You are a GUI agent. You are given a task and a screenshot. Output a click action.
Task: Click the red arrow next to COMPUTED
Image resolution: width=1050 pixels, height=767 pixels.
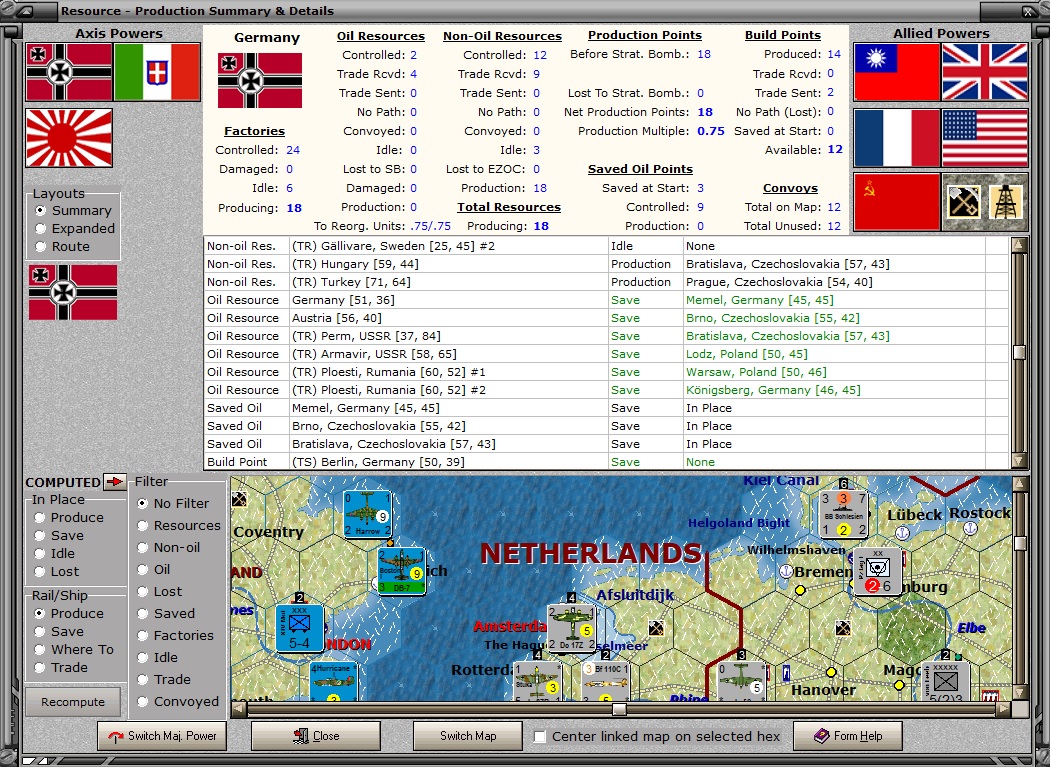(x=115, y=482)
